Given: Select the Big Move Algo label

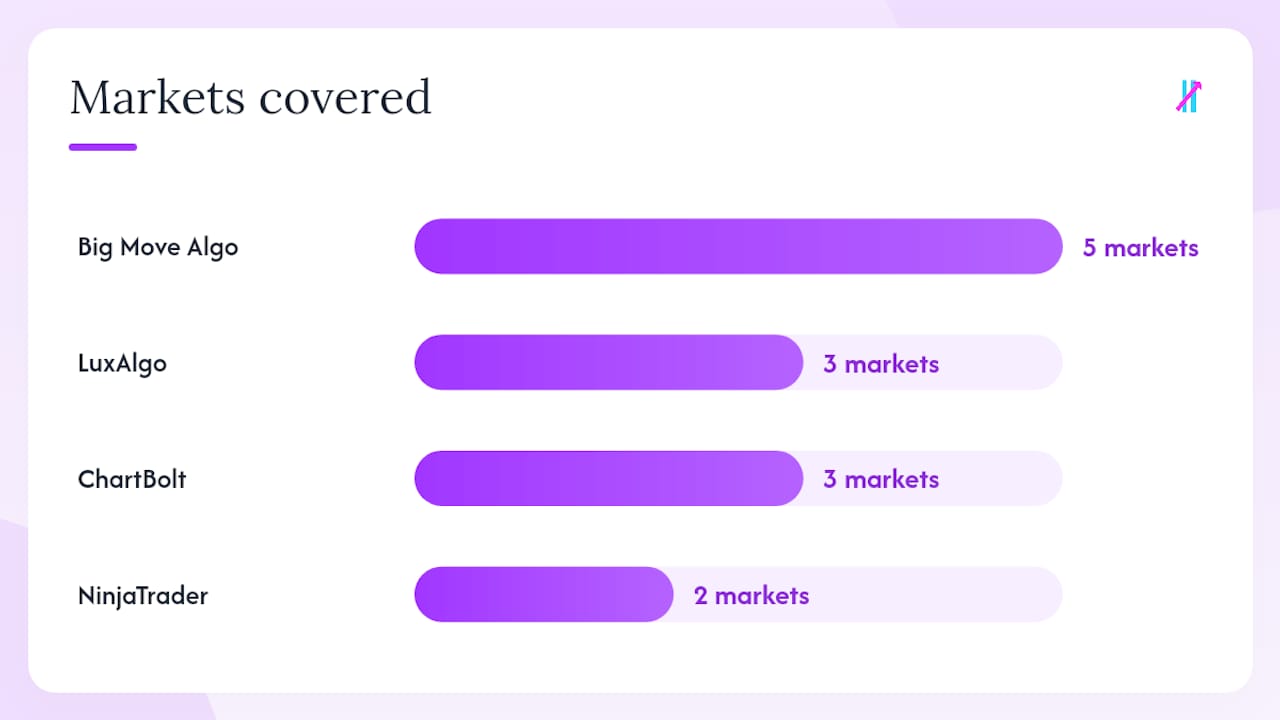Looking at the screenshot, I should pyautogui.click(x=158, y=247).
